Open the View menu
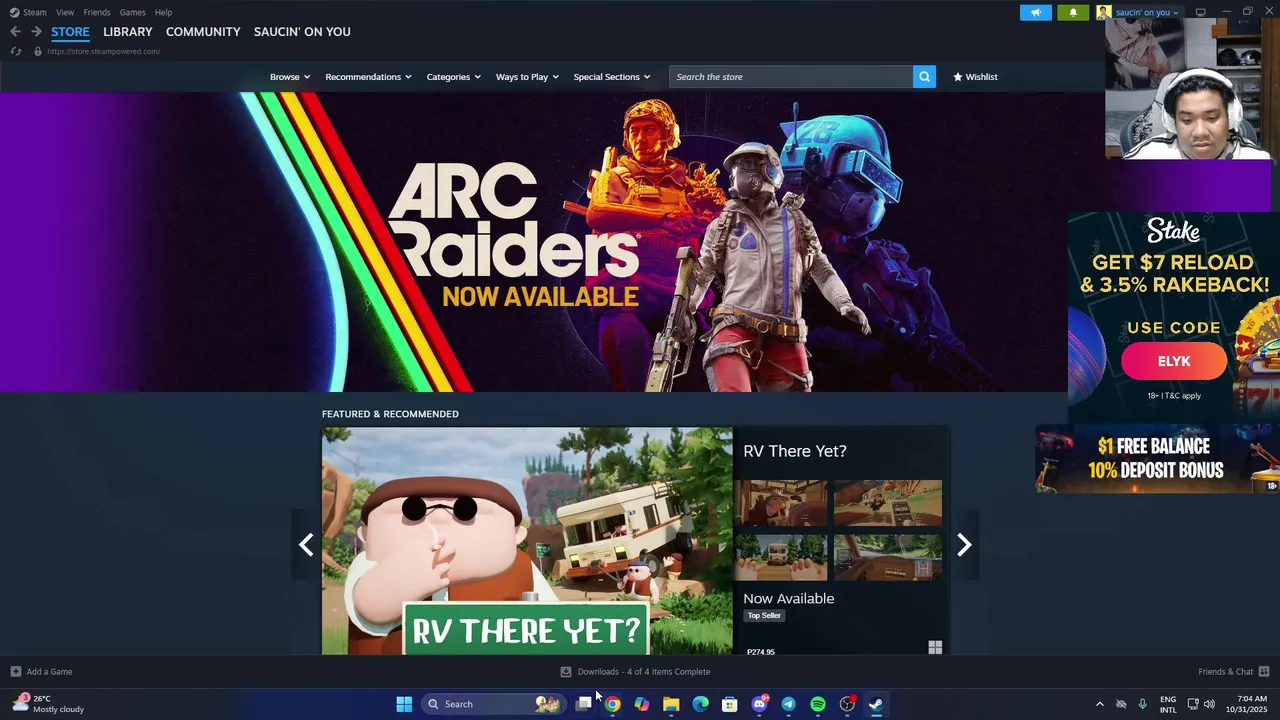The image size is (1280, 720). [x=65, y=12]
